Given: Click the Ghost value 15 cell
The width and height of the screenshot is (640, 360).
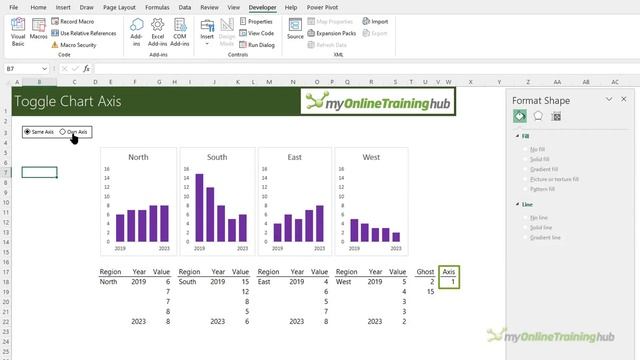Looking at the screenshot, I should pyautogui.click(x=425, y=291).
